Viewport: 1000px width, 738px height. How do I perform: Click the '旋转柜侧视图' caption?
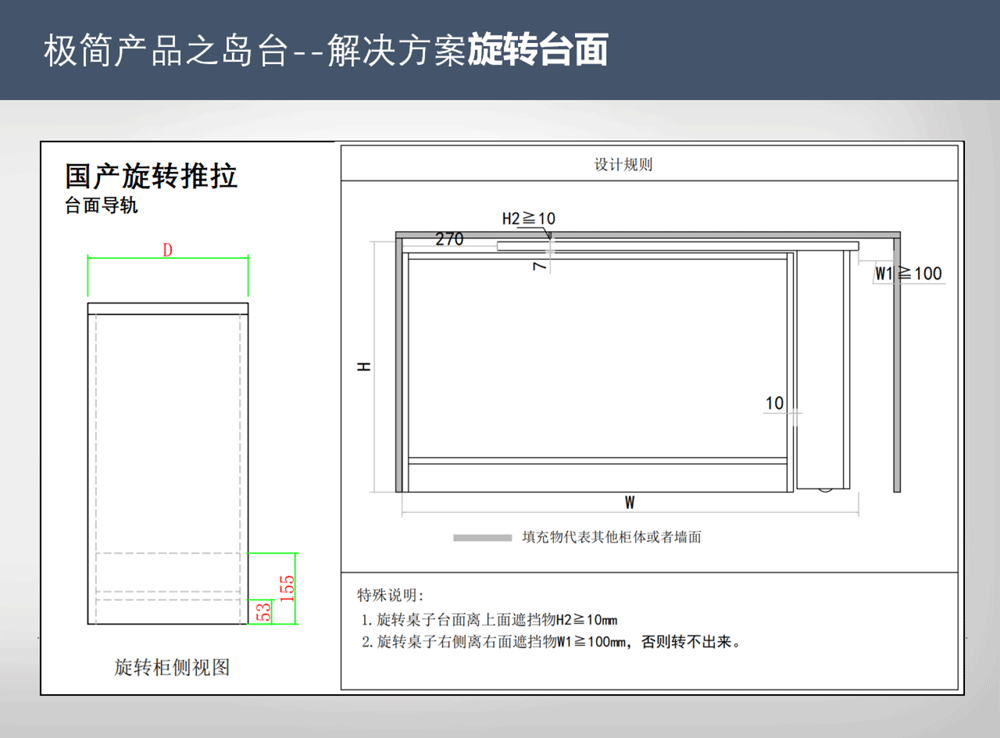click(x=172, y=667)
